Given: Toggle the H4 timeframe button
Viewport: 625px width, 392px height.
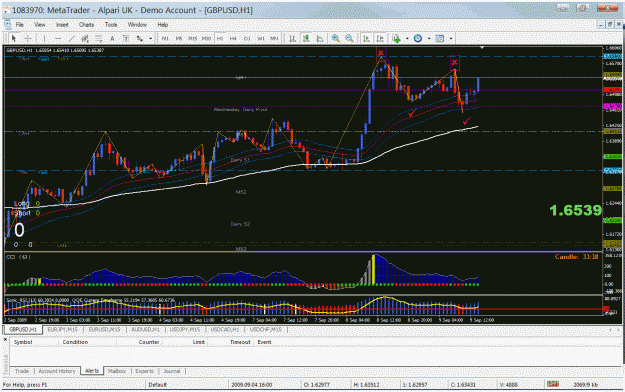Looking at the screenshot, I should [233, 39].
